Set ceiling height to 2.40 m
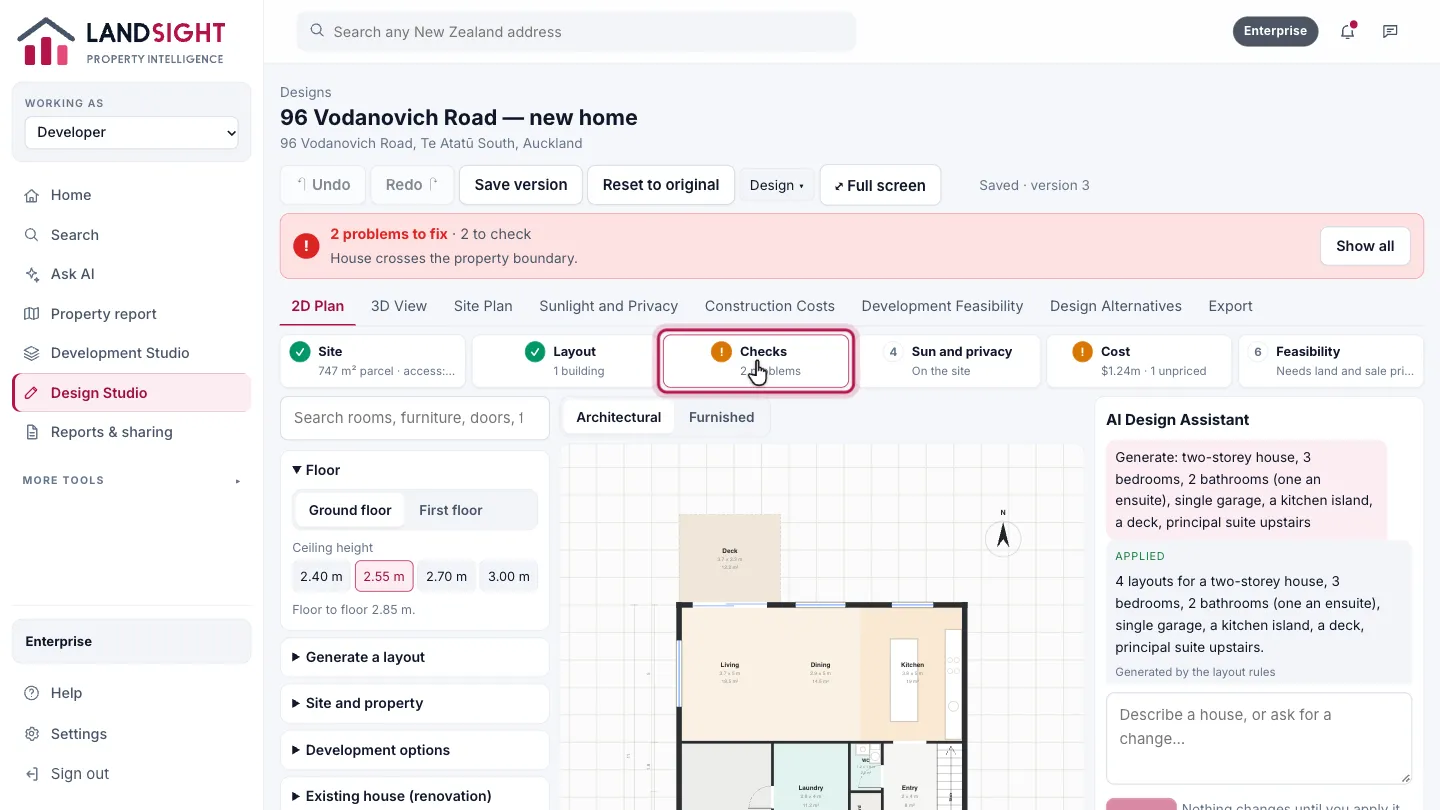The width and height of the screenshot is (1440, 810). coord(321,576)
